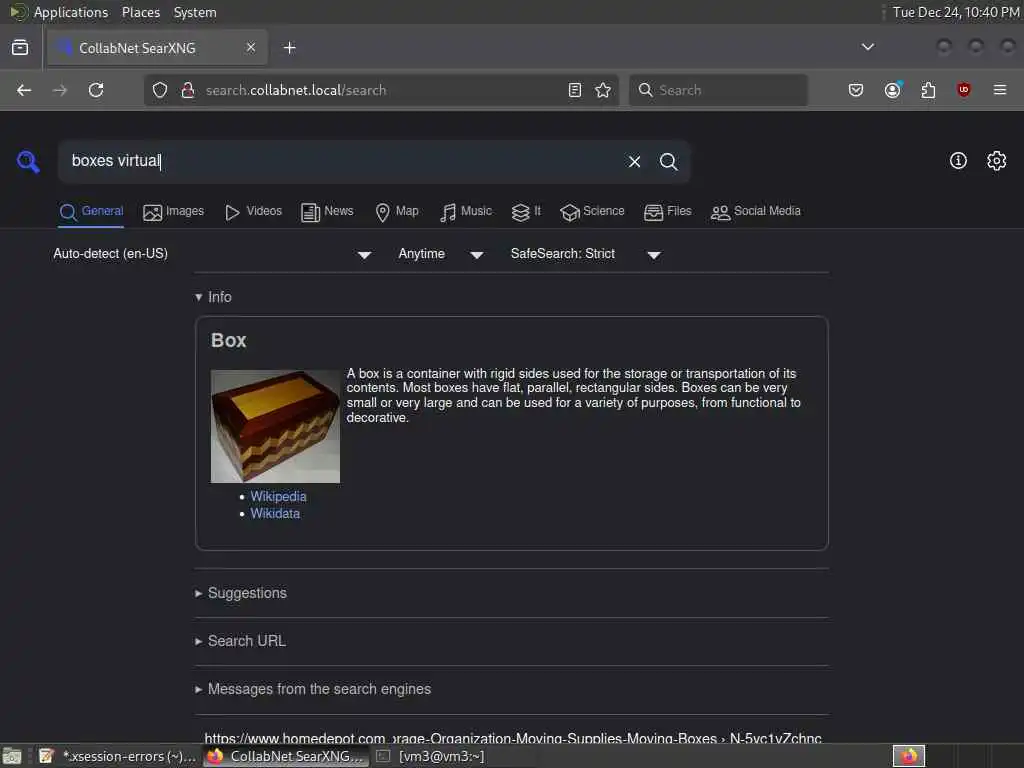Open the Anytime time range dropdown
1024x768 pixels.
point(441,254)
